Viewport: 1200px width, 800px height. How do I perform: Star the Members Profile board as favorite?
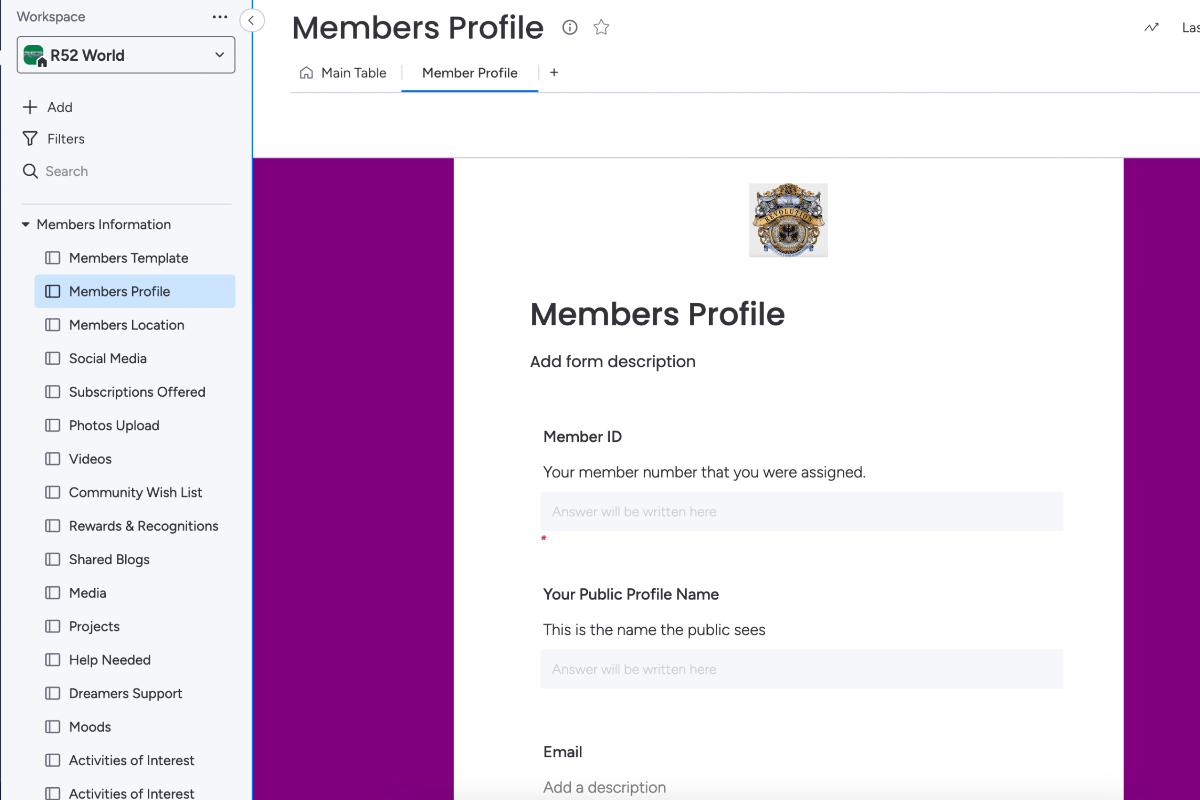point(601,28)
